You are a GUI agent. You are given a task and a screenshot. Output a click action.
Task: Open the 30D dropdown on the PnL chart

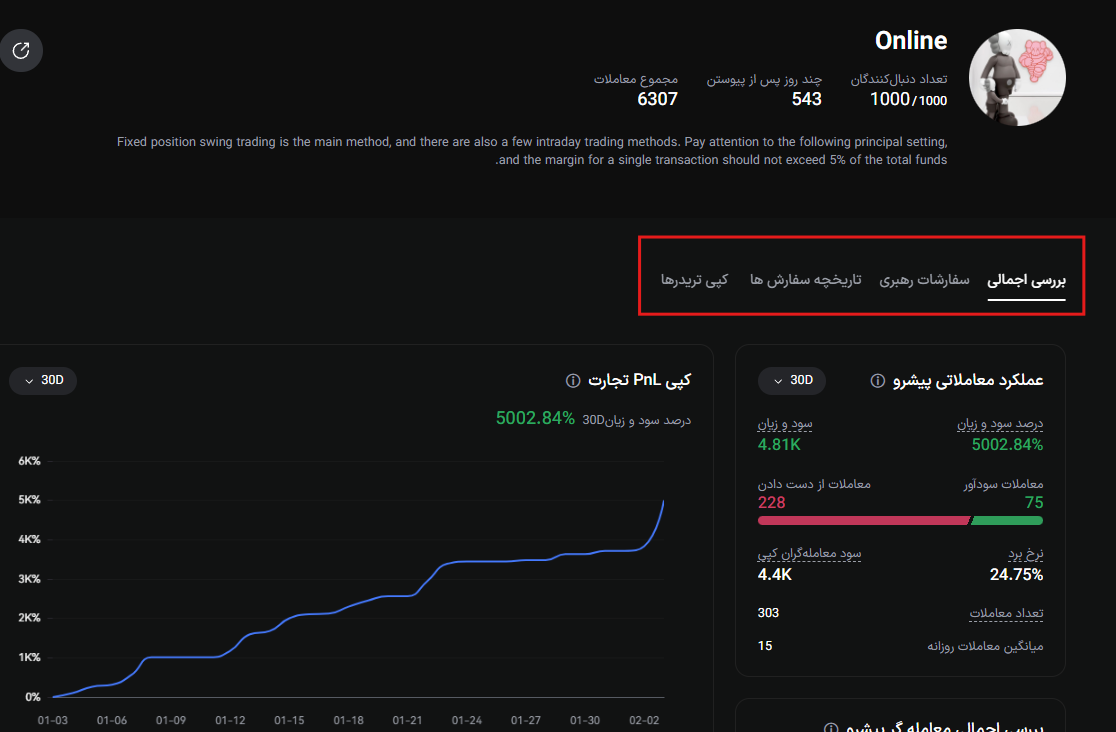coord(43,381)
